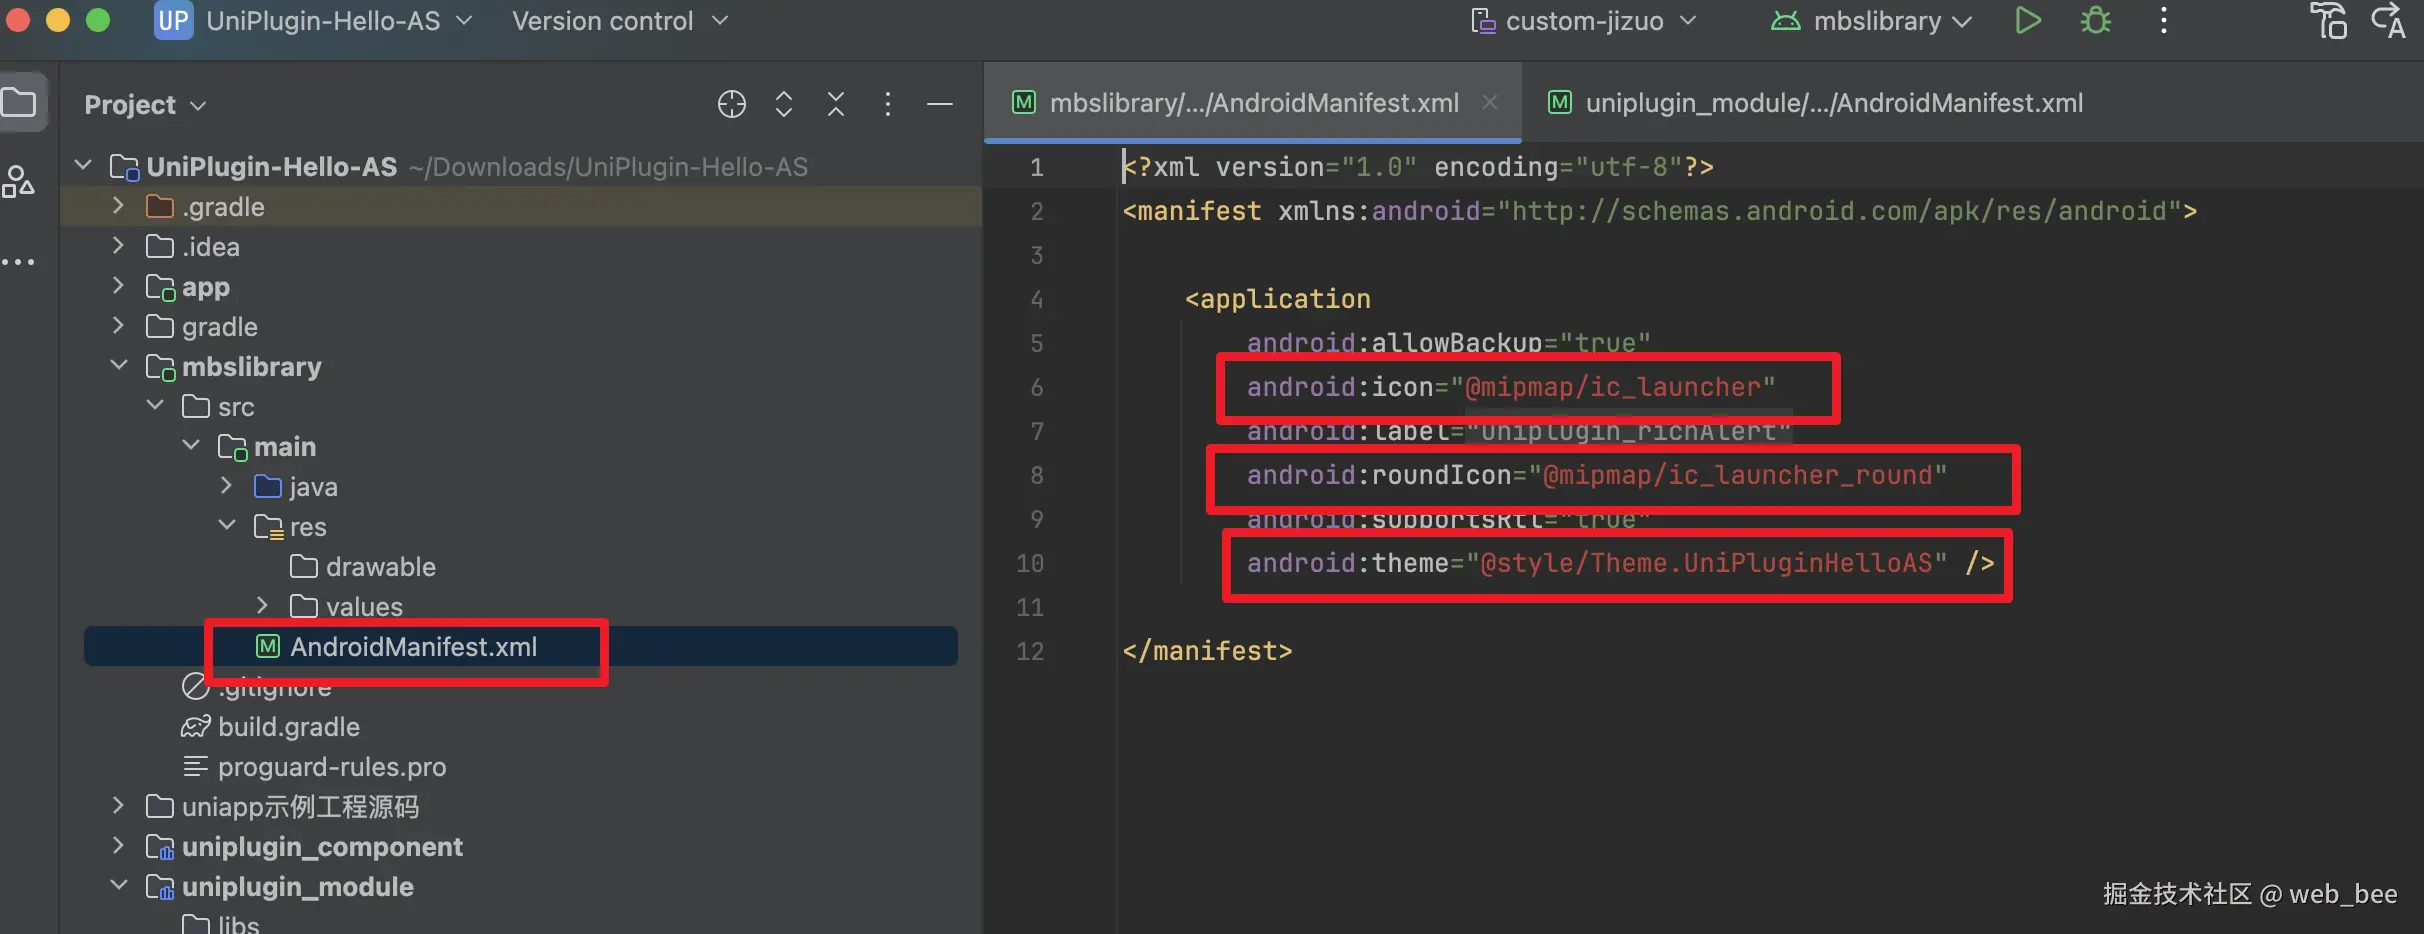The width and height of the screenshot is (2424, 934).
Task: Select the libs folder under uniplugin_module
Action: click(221, 924)
